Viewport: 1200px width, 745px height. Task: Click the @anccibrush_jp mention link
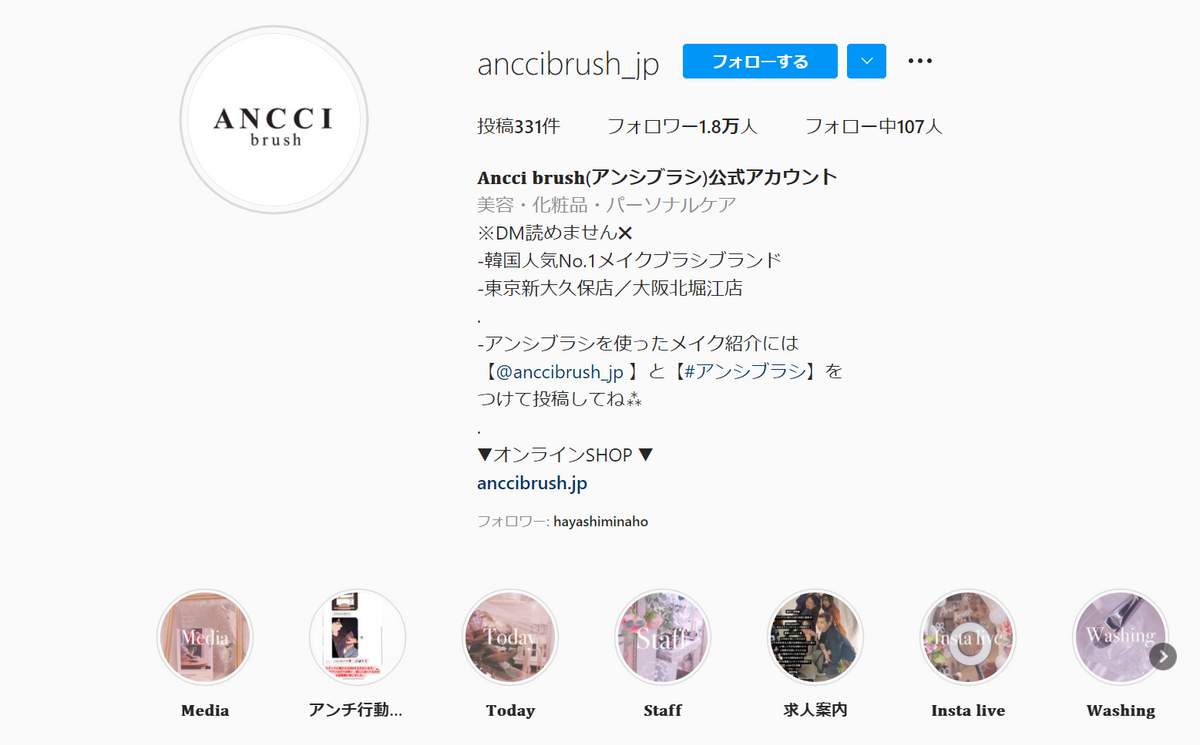click(560, 372)
